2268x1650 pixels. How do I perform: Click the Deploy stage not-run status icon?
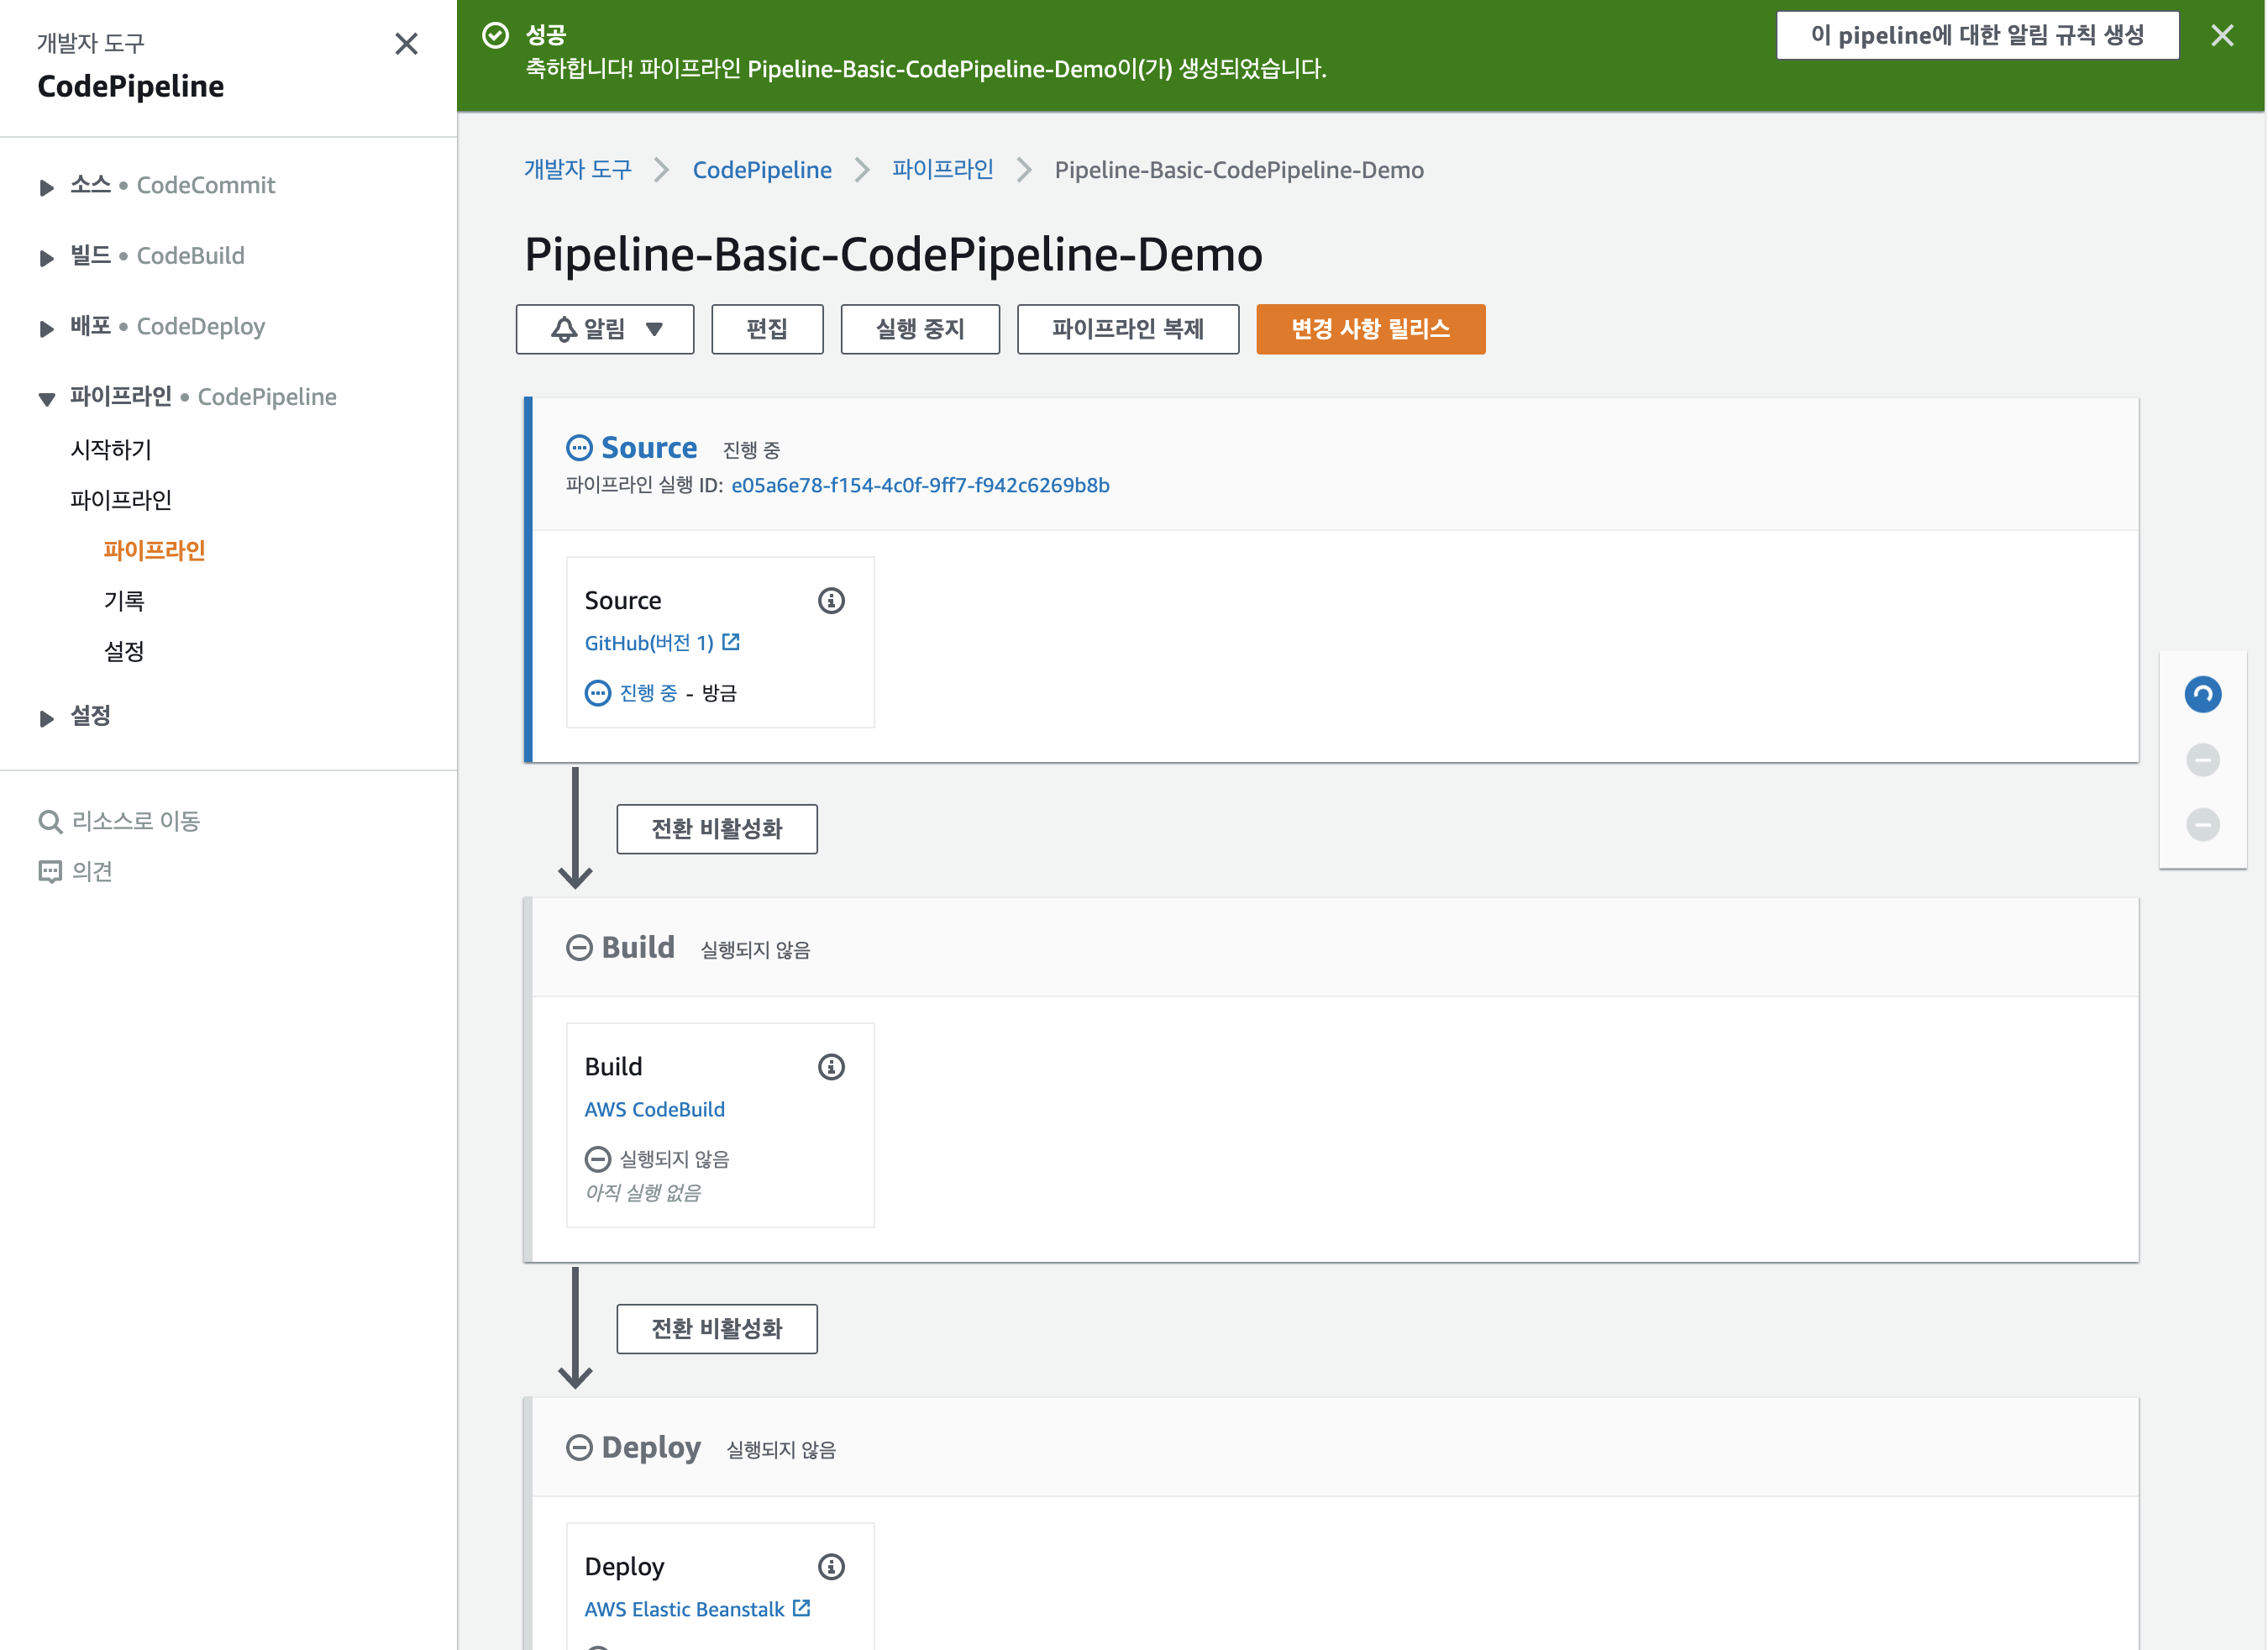coord(579,1447)
